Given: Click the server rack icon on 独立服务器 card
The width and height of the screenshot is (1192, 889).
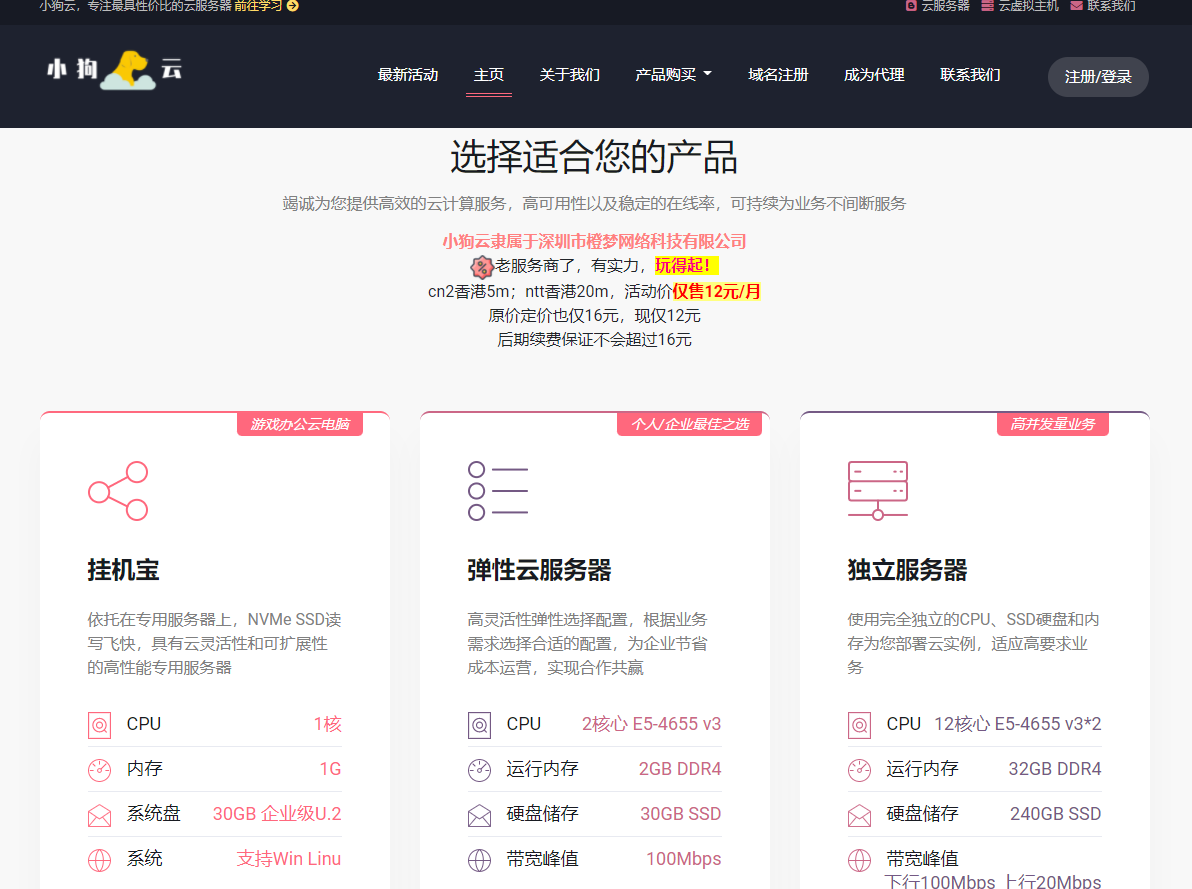Looking at the screenshot, I should pos(877,489).
